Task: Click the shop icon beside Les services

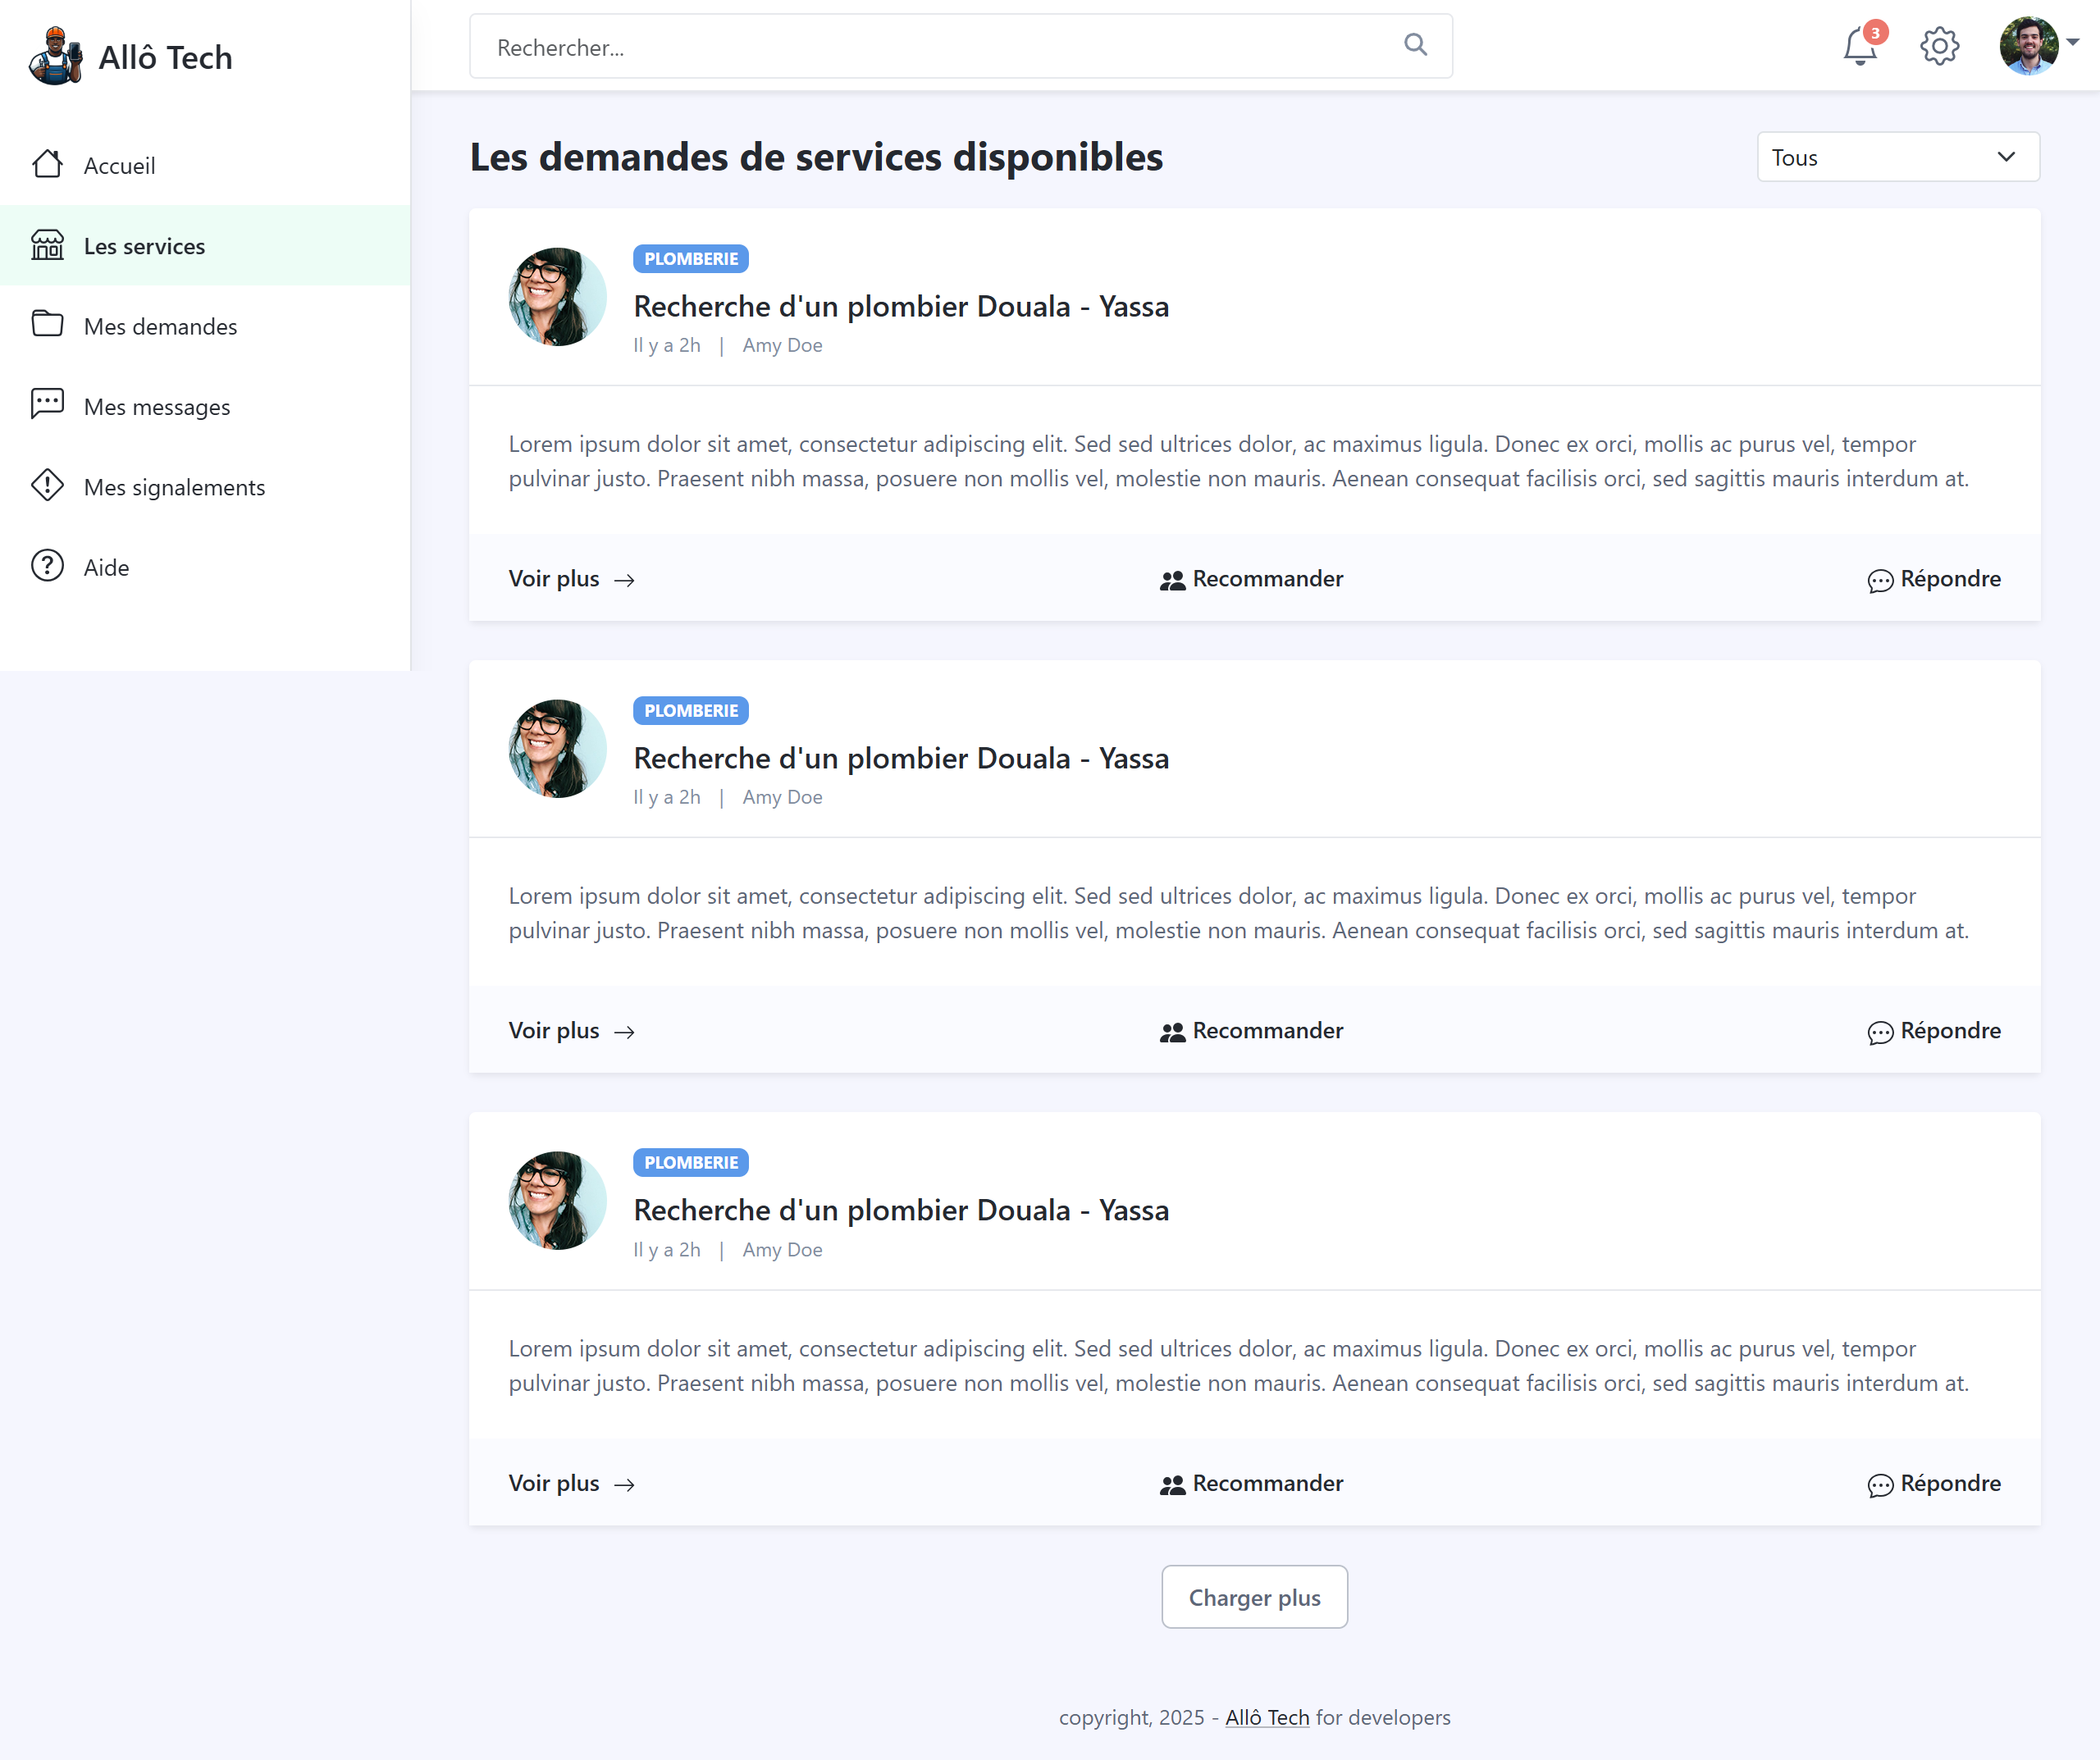Action: (x=47, y=245)
